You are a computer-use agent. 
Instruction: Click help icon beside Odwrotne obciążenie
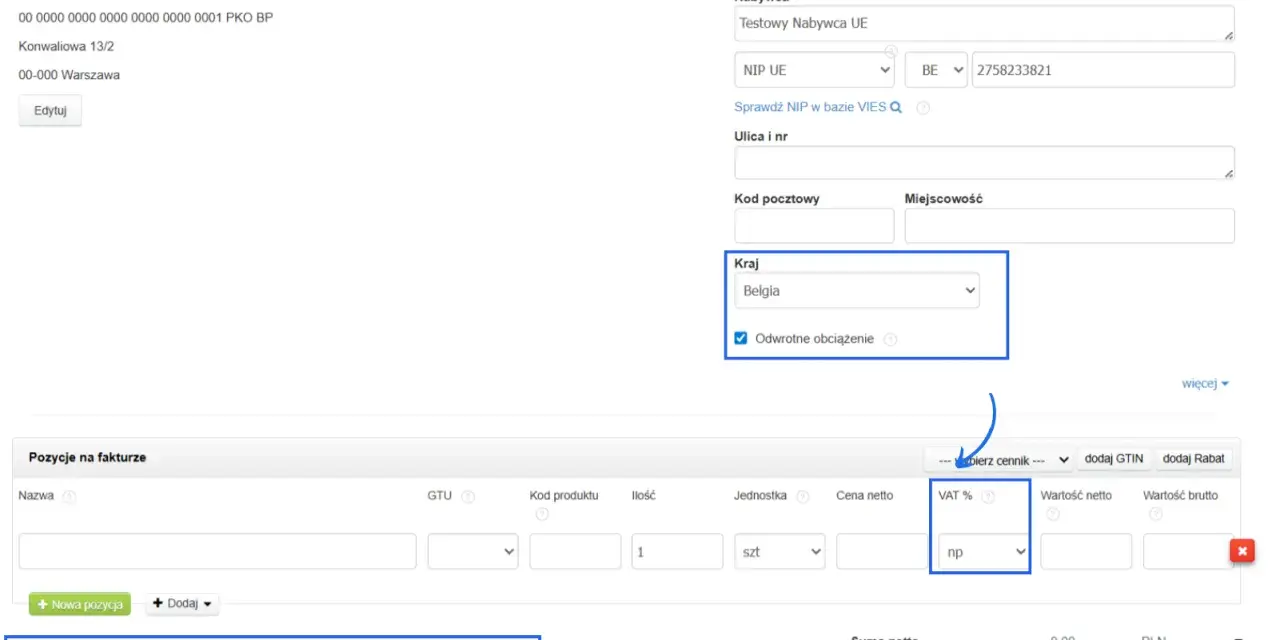click(x=890, y=339)
